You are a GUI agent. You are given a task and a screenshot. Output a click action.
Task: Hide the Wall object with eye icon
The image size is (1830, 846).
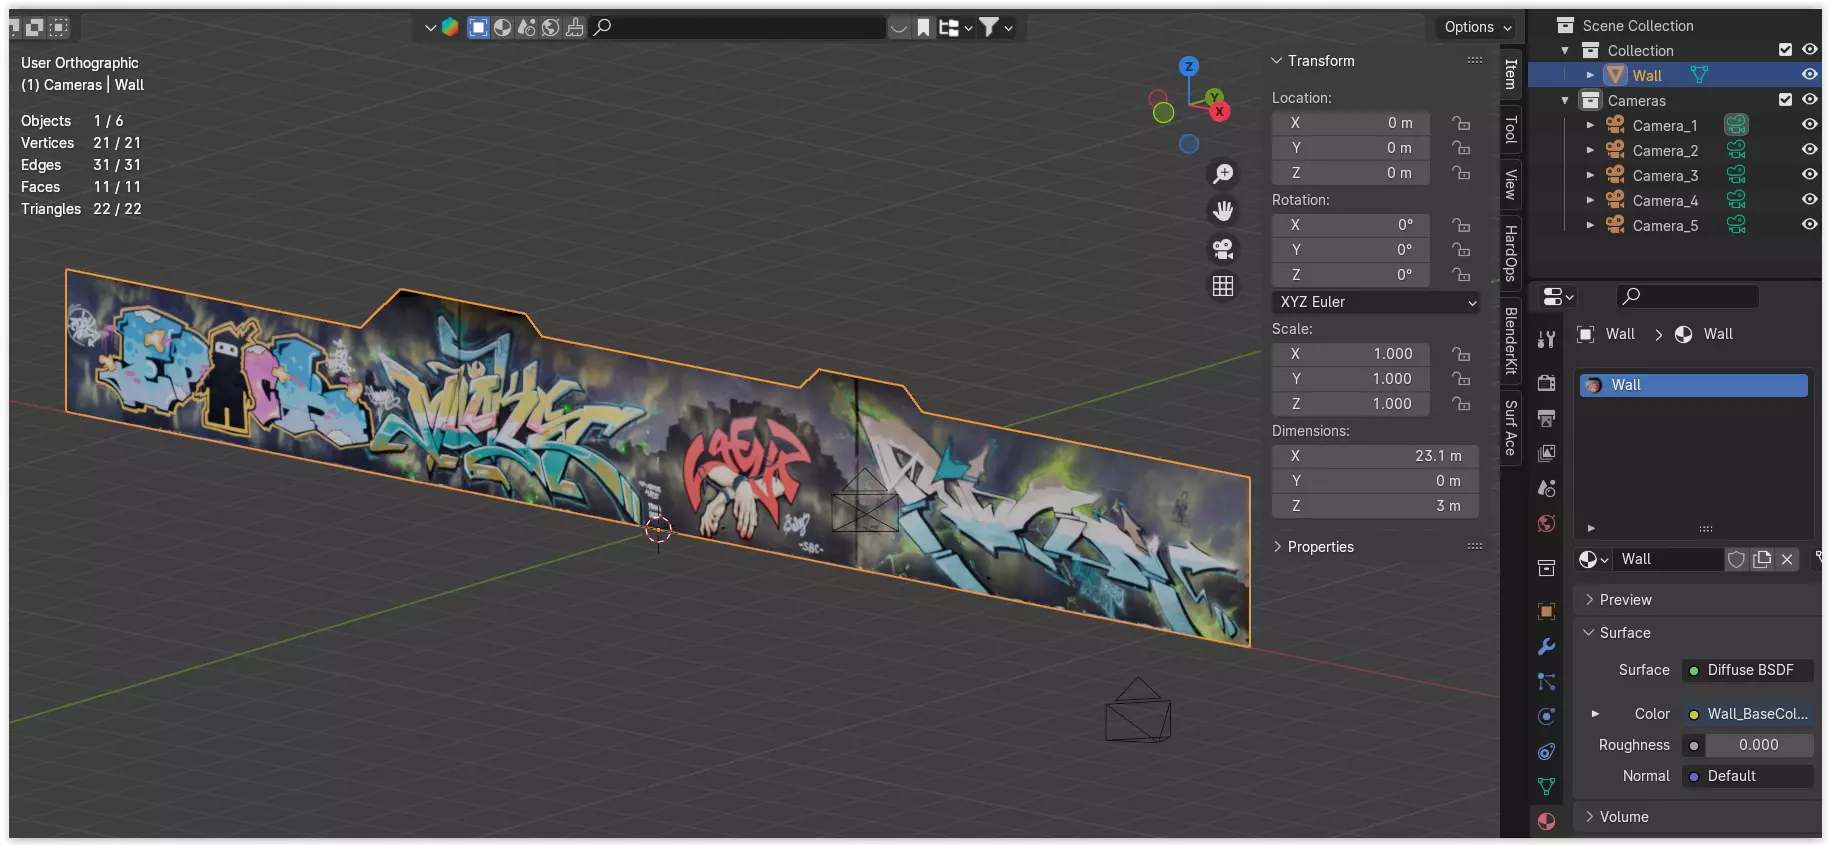[1809, 74]
